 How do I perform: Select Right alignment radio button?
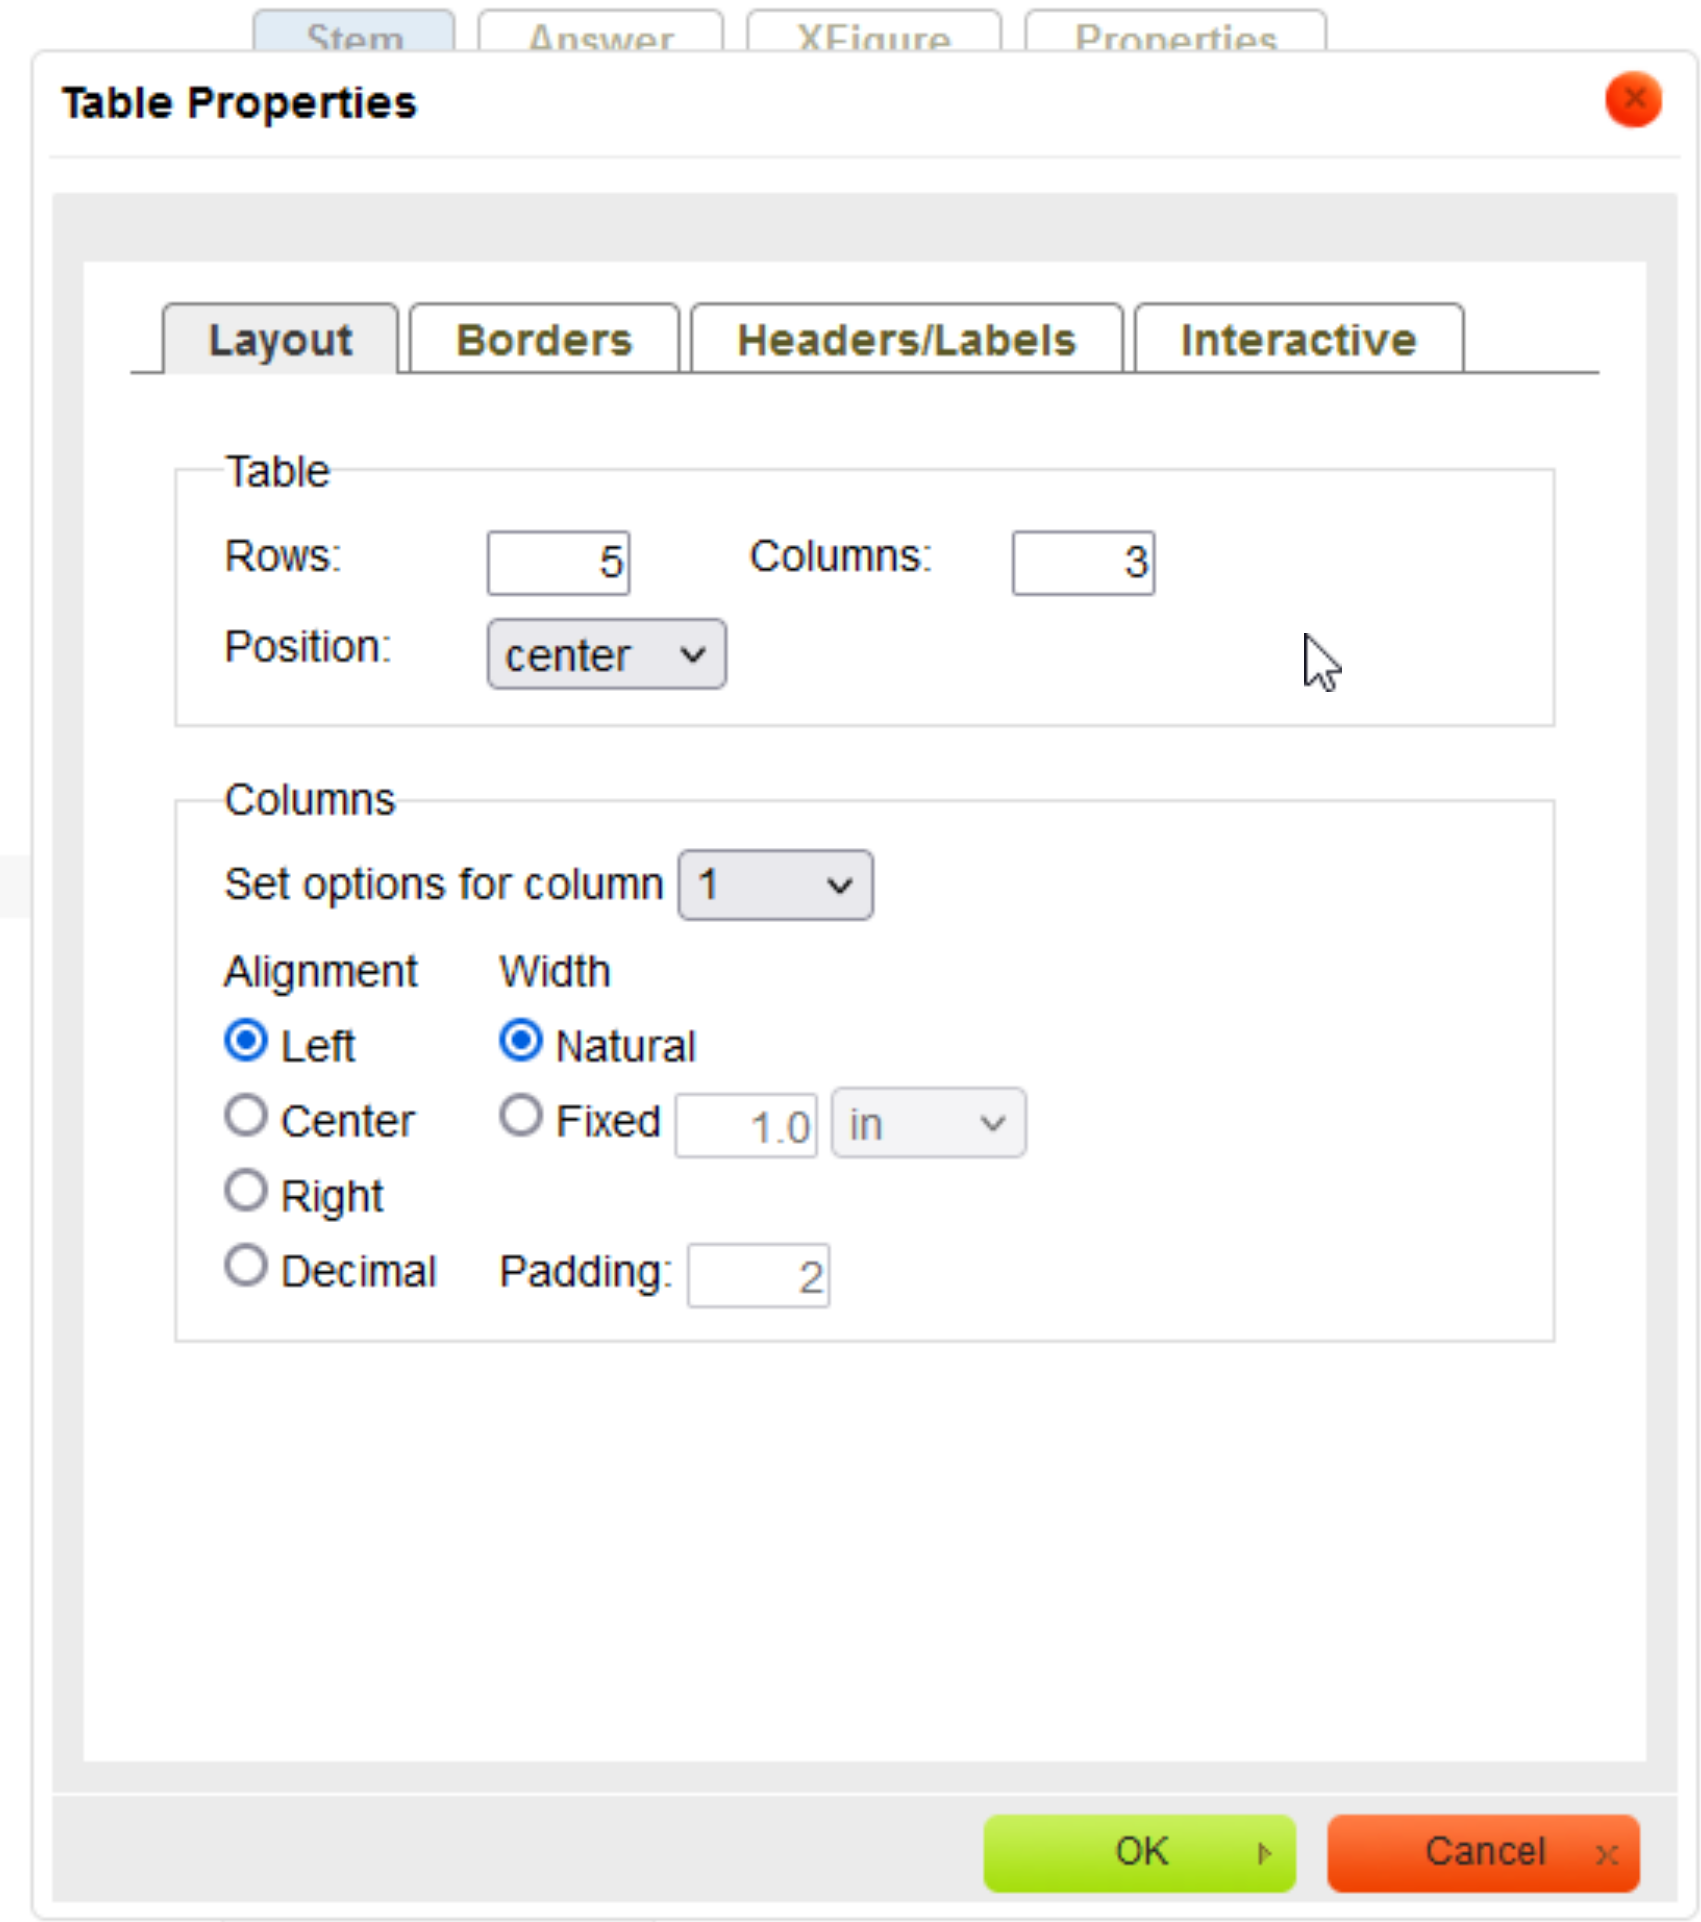pos(246,1191)
